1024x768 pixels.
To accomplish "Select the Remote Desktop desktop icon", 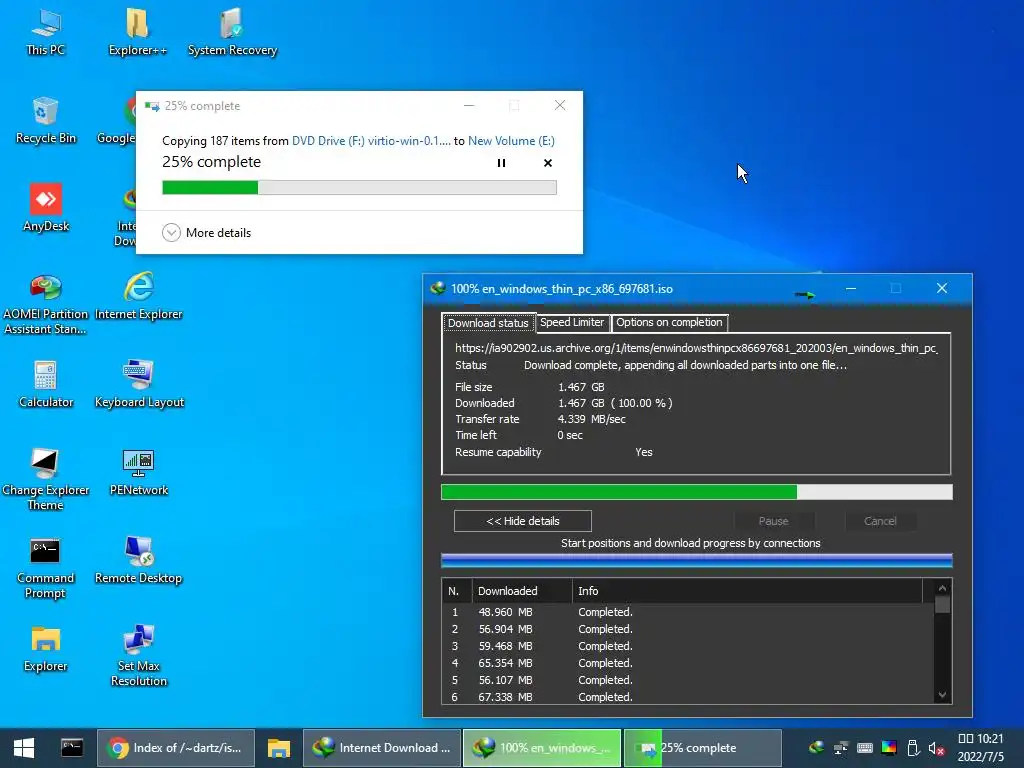I will [x=138, y=560].
